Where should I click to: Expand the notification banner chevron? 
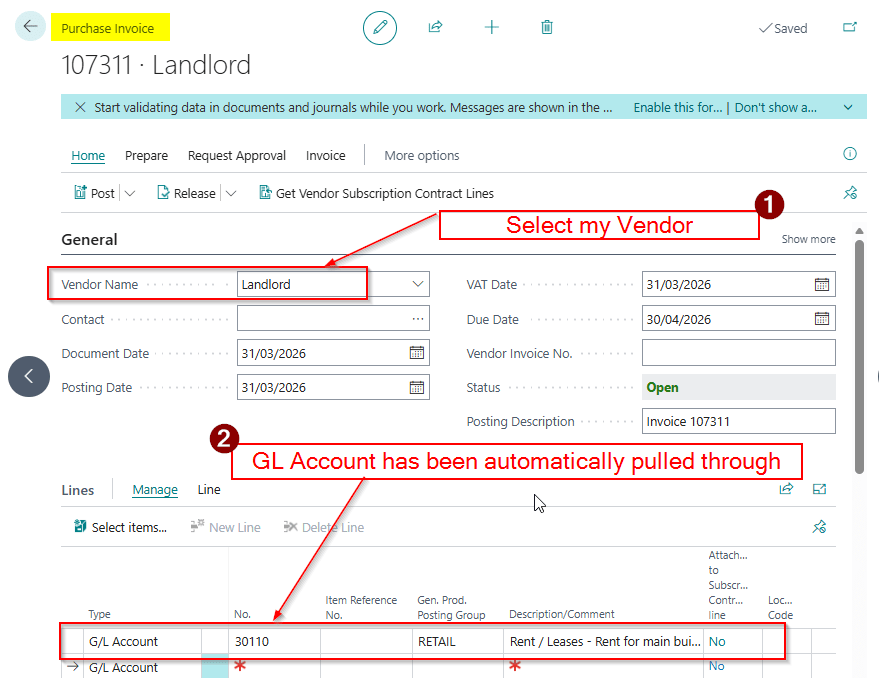click(848, 107)
